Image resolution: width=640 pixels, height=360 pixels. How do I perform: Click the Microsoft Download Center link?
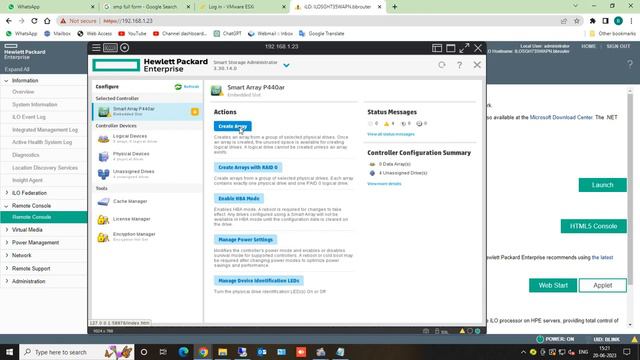(x=561, y=118)
